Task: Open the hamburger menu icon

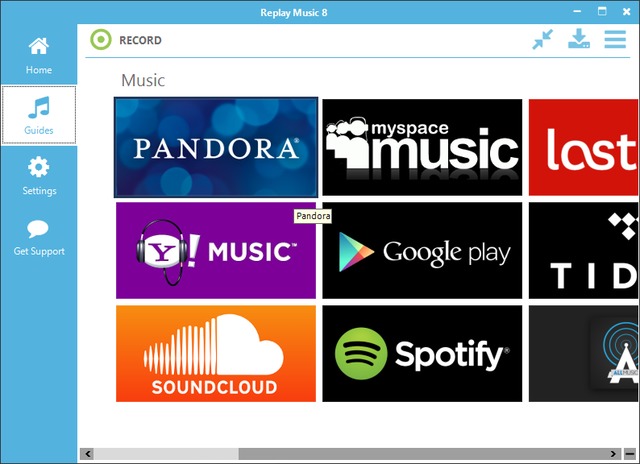Action: tap(615, 40)
